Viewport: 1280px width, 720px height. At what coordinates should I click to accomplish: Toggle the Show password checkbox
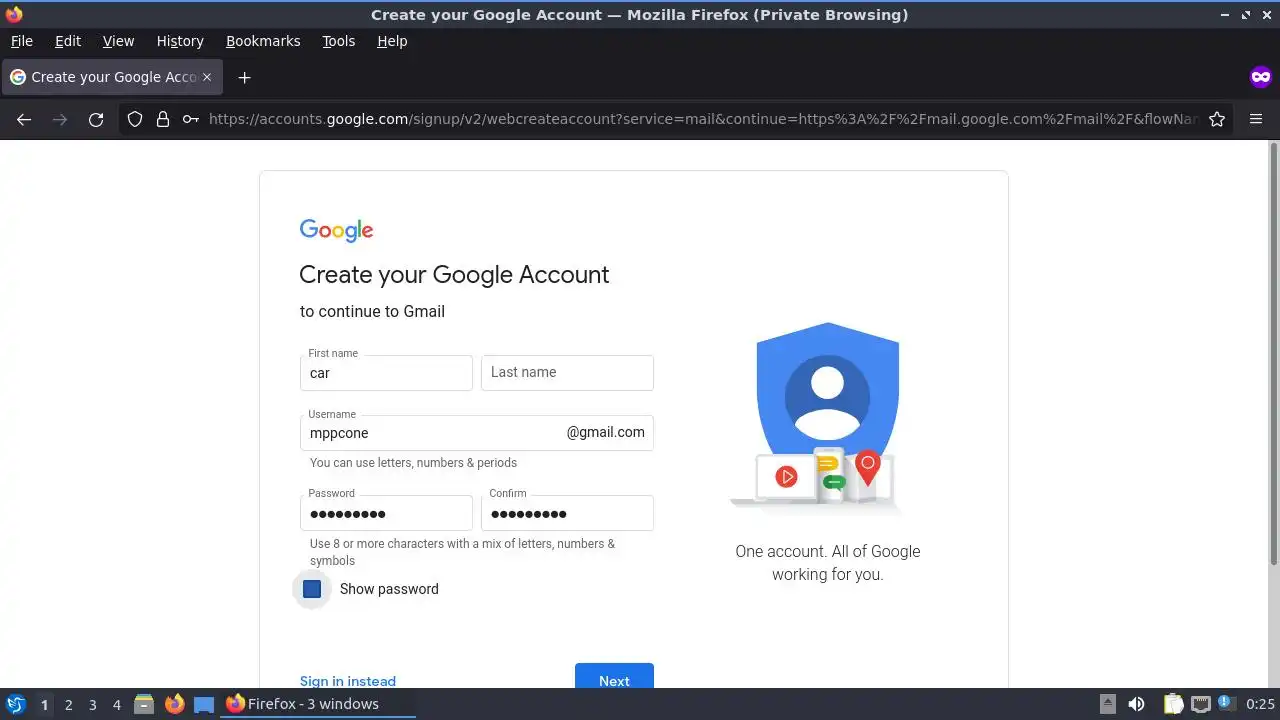coord(312,589)
